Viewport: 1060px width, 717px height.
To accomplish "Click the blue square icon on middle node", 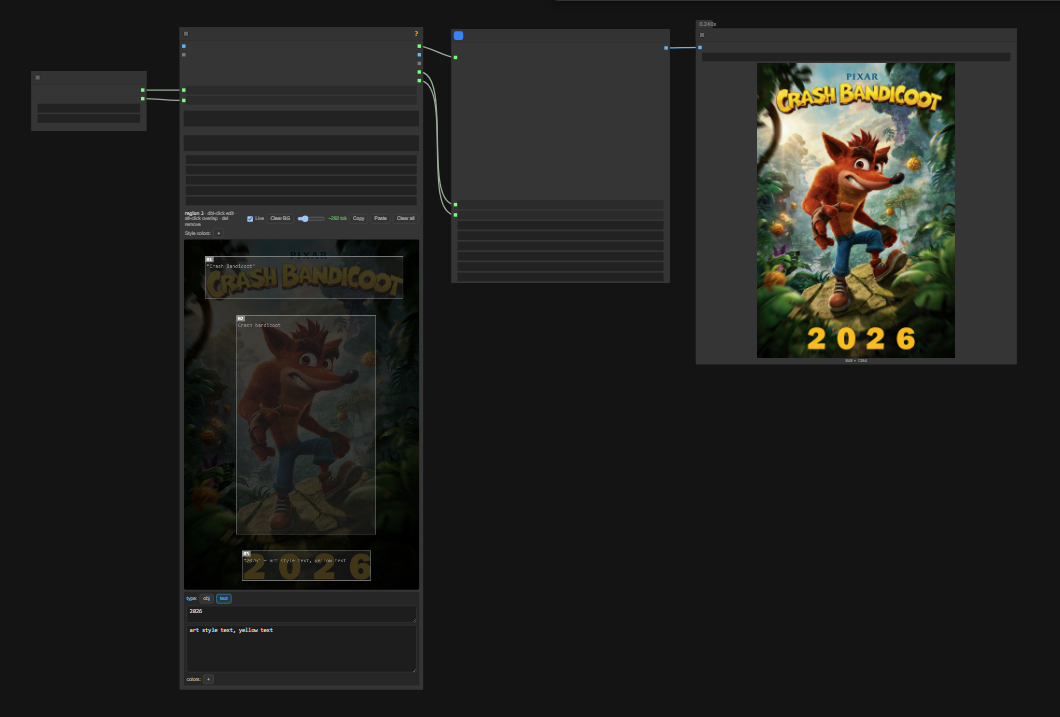I will coord(458,36).
